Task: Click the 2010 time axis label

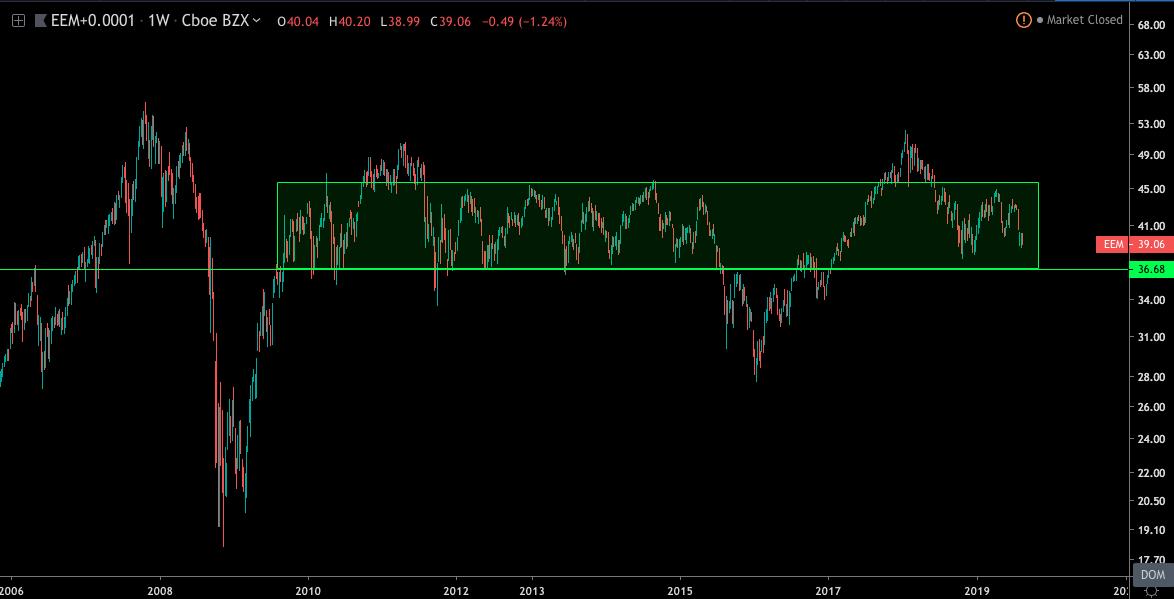Action: coord(307,591)
